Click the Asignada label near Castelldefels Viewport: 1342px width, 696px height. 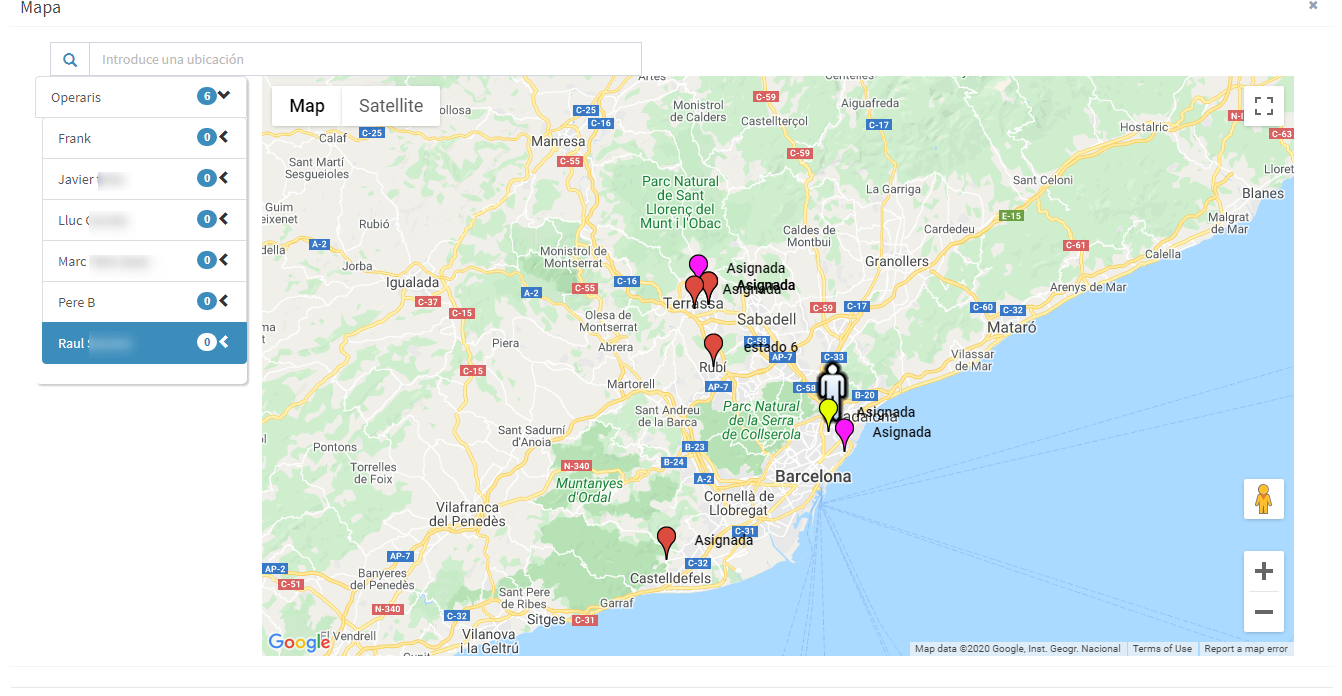[724, 541]
